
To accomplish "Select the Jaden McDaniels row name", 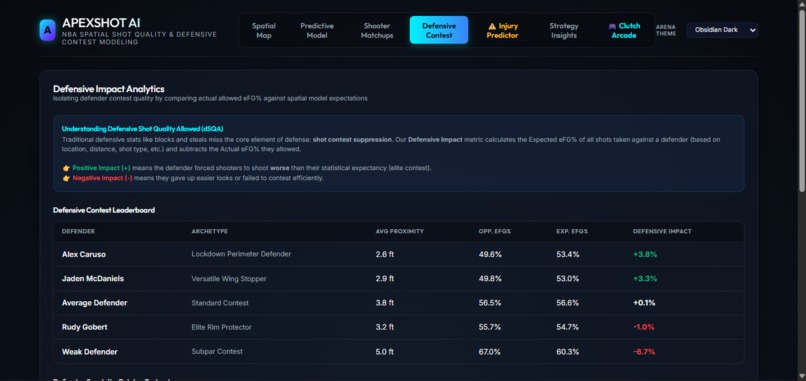I will click(x=93, y=279).
